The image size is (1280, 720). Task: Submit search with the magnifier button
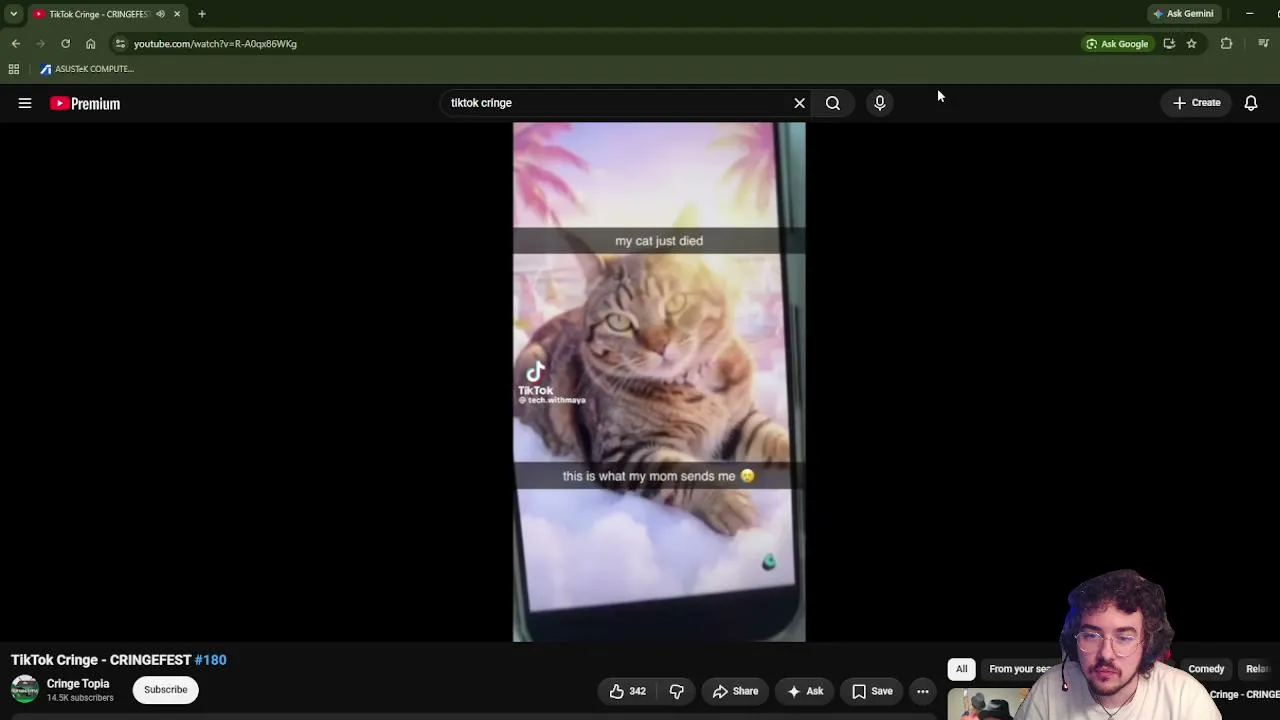833,103
